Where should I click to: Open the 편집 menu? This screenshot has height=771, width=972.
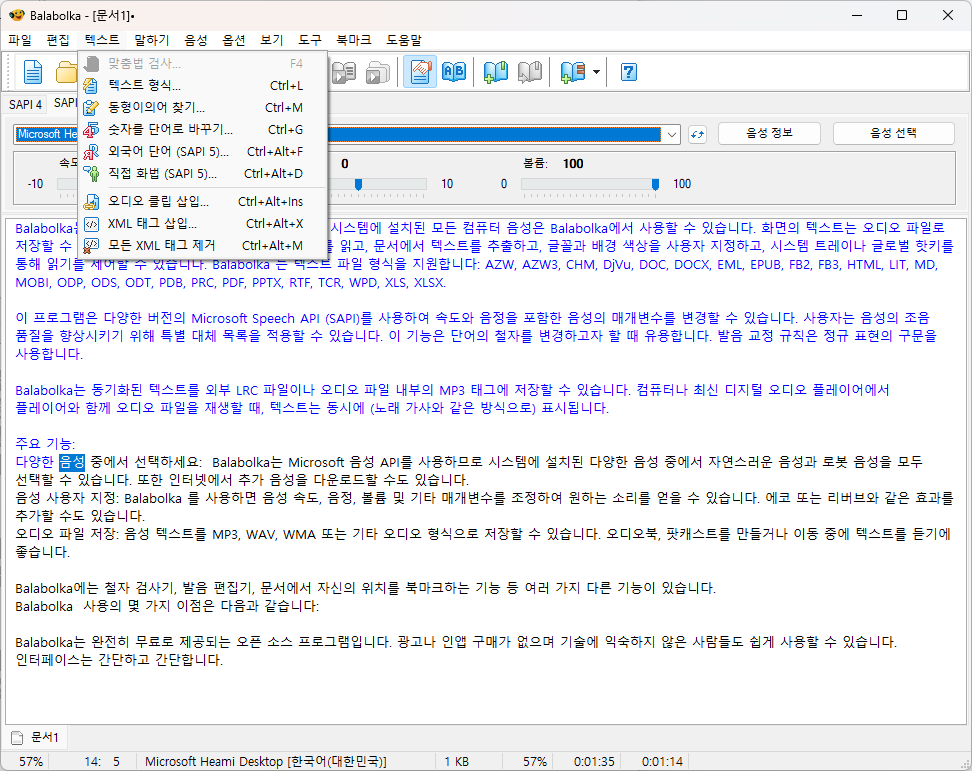click(58, 40)
